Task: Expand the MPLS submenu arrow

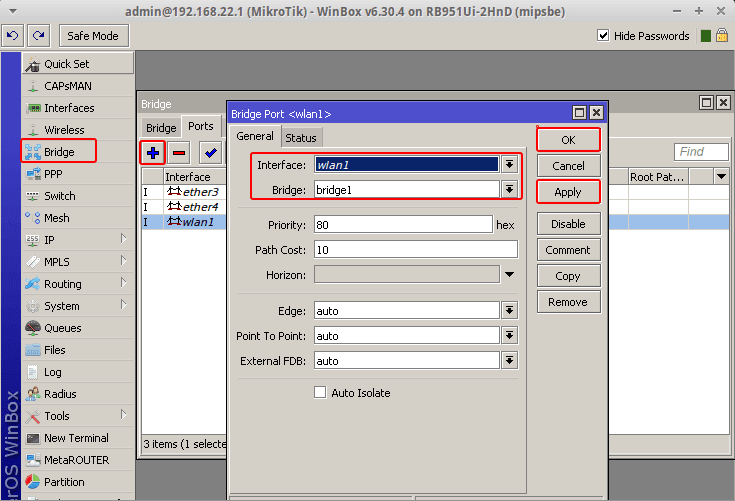Action: click(x=123, y=261)
